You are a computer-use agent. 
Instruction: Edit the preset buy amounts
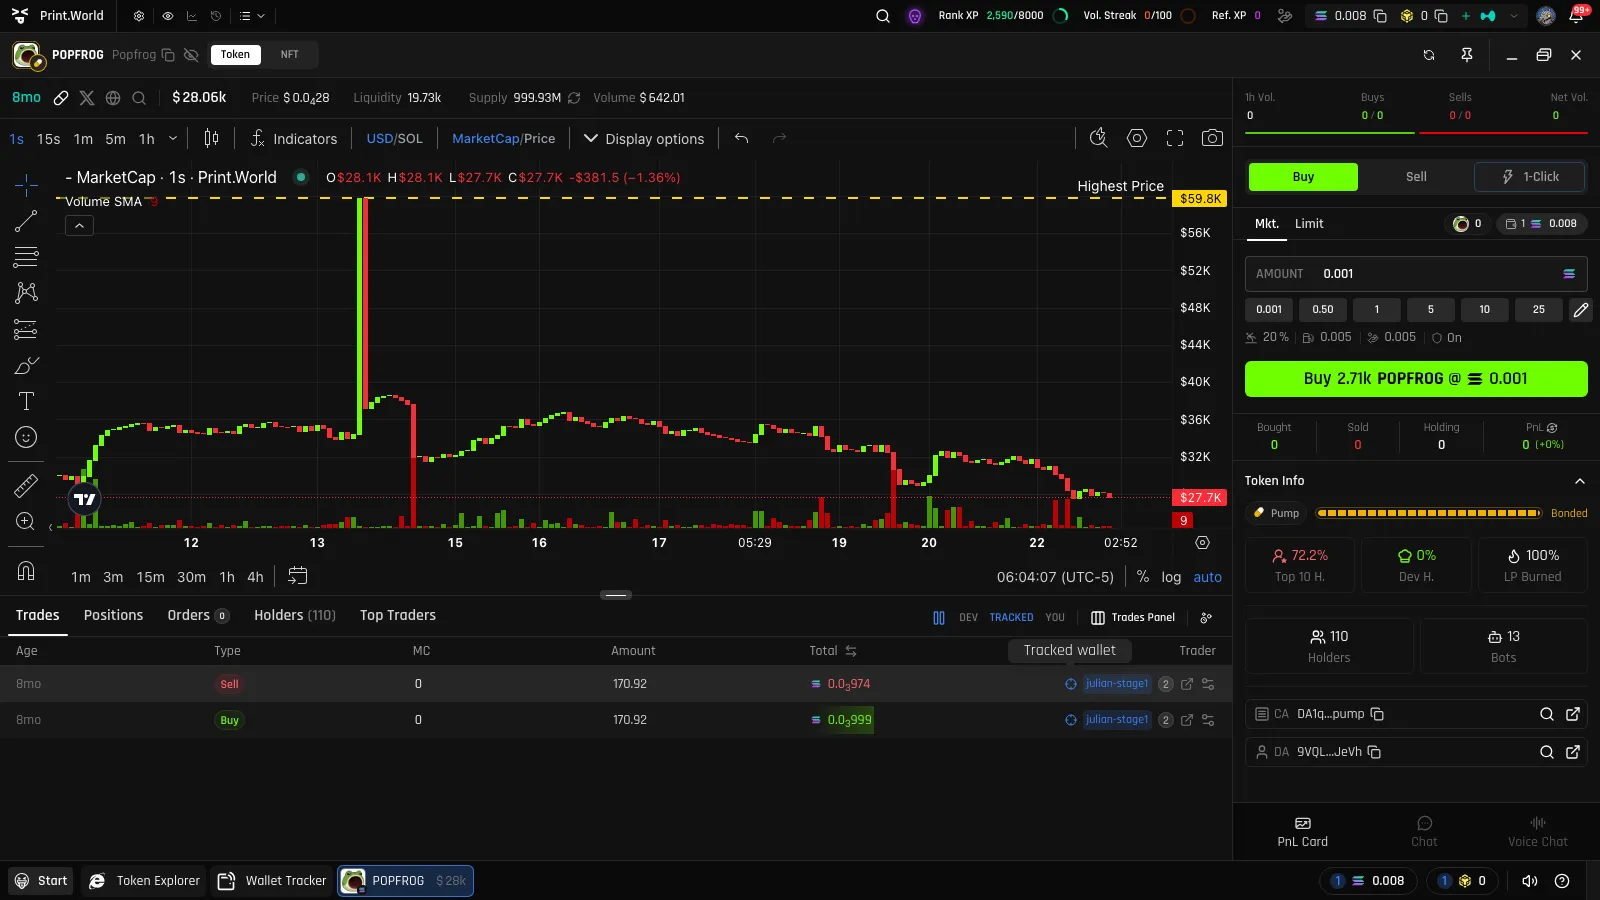click(x=1580, y=310)
